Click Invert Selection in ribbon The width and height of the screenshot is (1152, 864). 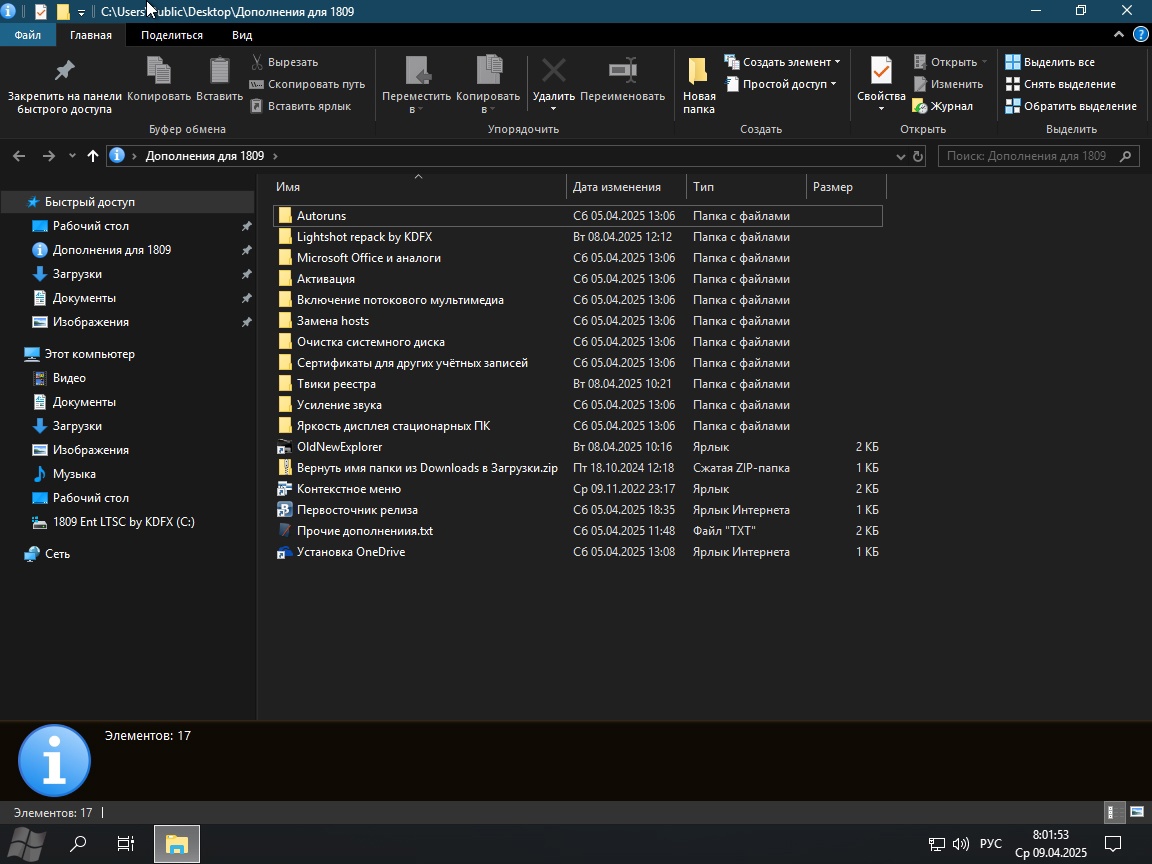tap(1070, 106)
